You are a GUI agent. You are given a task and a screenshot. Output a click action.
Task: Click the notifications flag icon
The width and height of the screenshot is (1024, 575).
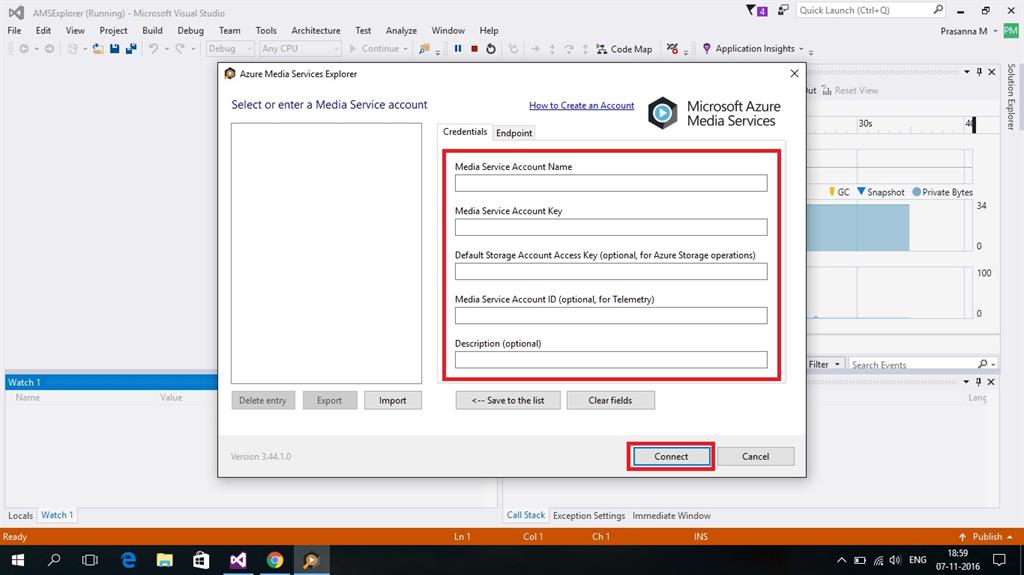point(756,10)
